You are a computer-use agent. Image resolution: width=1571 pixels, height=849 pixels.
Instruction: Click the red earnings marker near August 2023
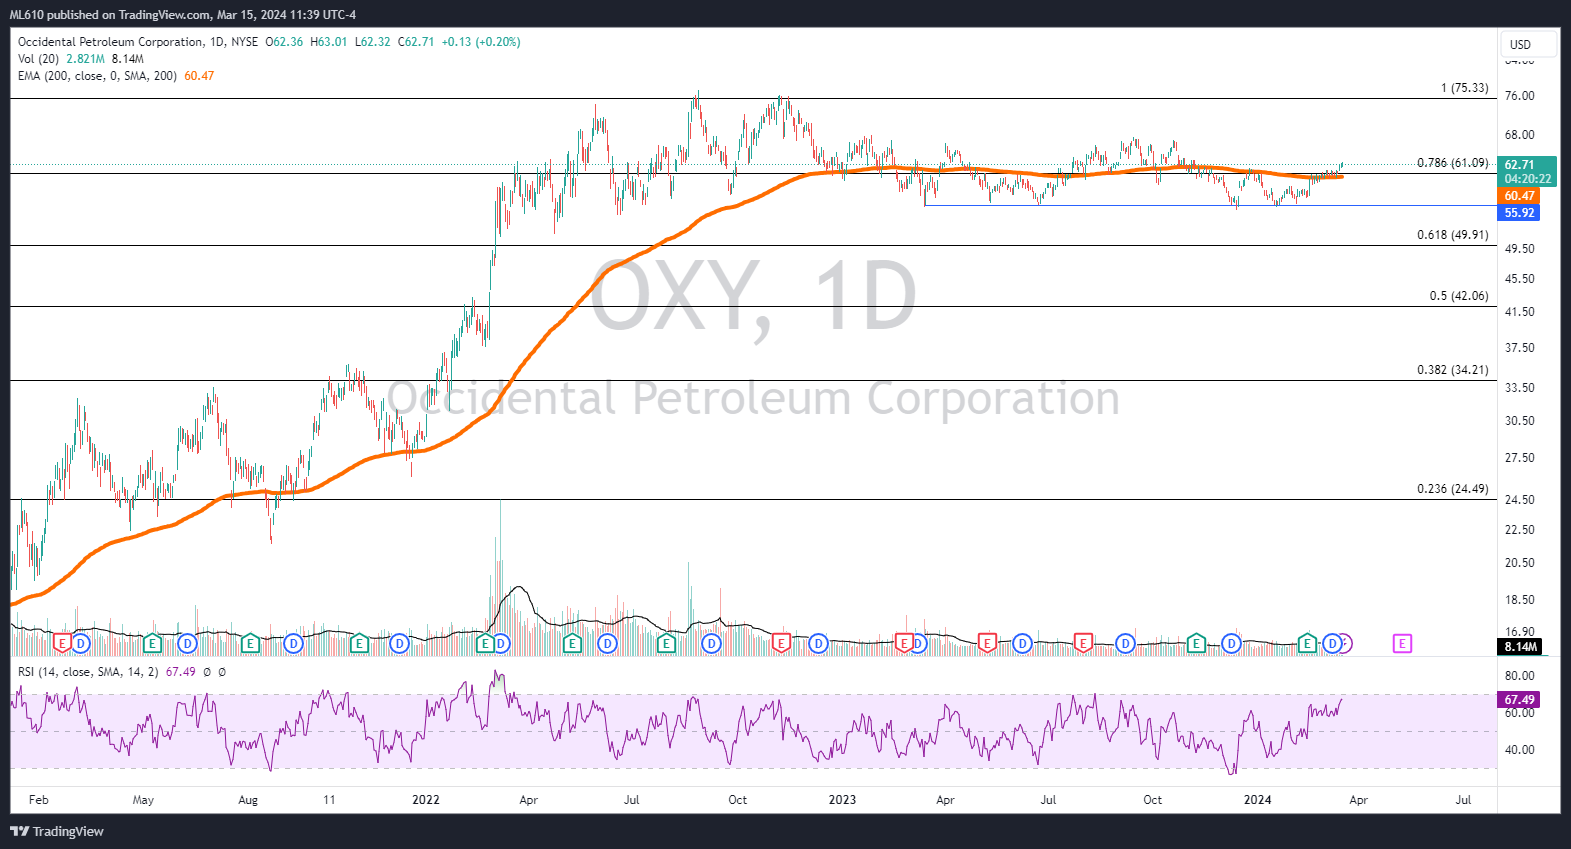(1083, 643)
